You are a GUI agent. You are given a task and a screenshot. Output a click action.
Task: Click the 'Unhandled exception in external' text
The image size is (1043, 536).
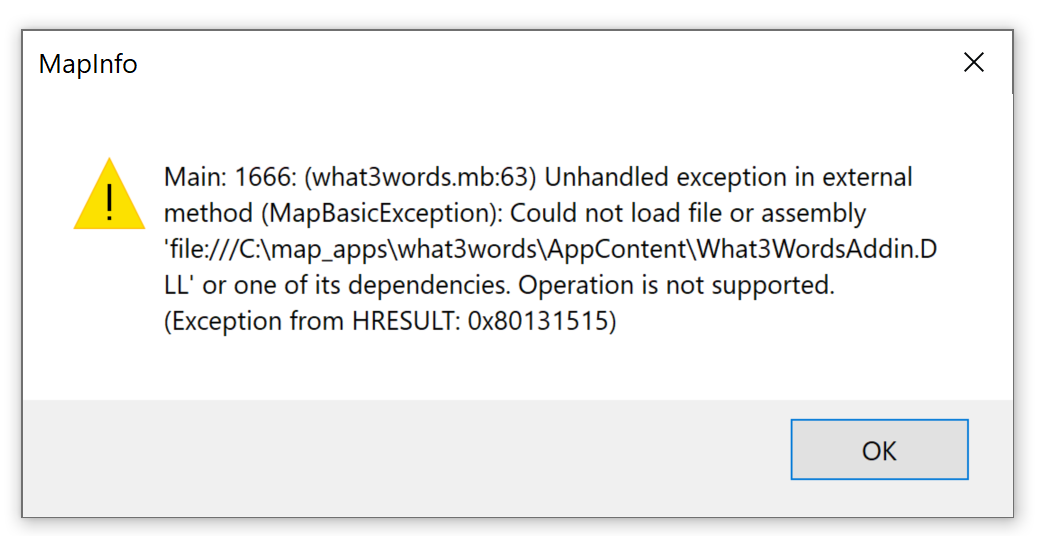pyautogui.click(x=728, y=177)
